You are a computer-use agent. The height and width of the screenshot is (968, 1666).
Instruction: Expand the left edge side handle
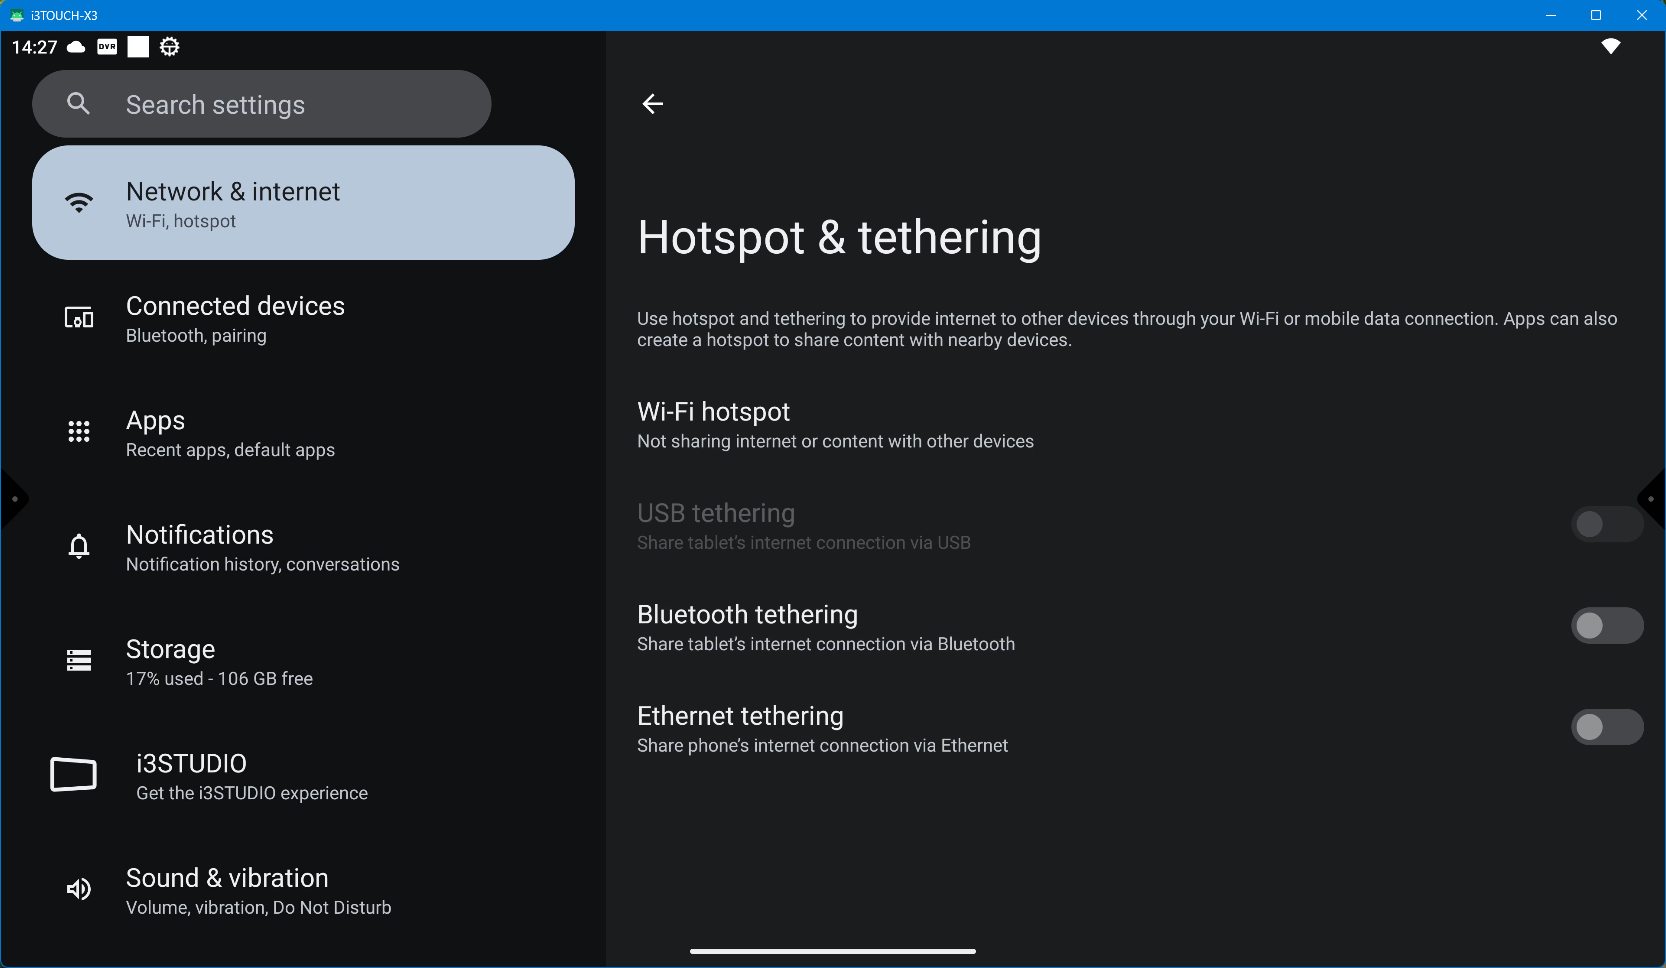click(13, 499)
